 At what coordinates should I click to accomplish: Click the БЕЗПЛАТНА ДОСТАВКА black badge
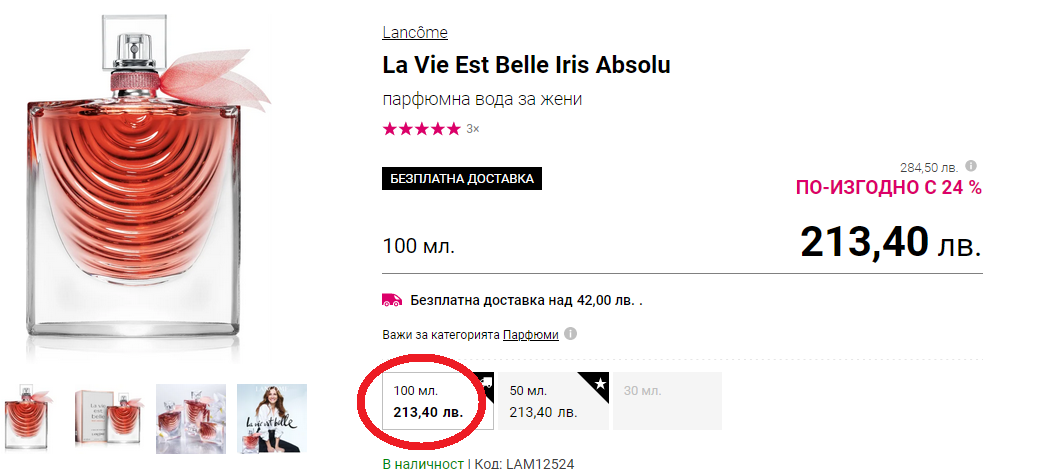click(x=461, y=179)
